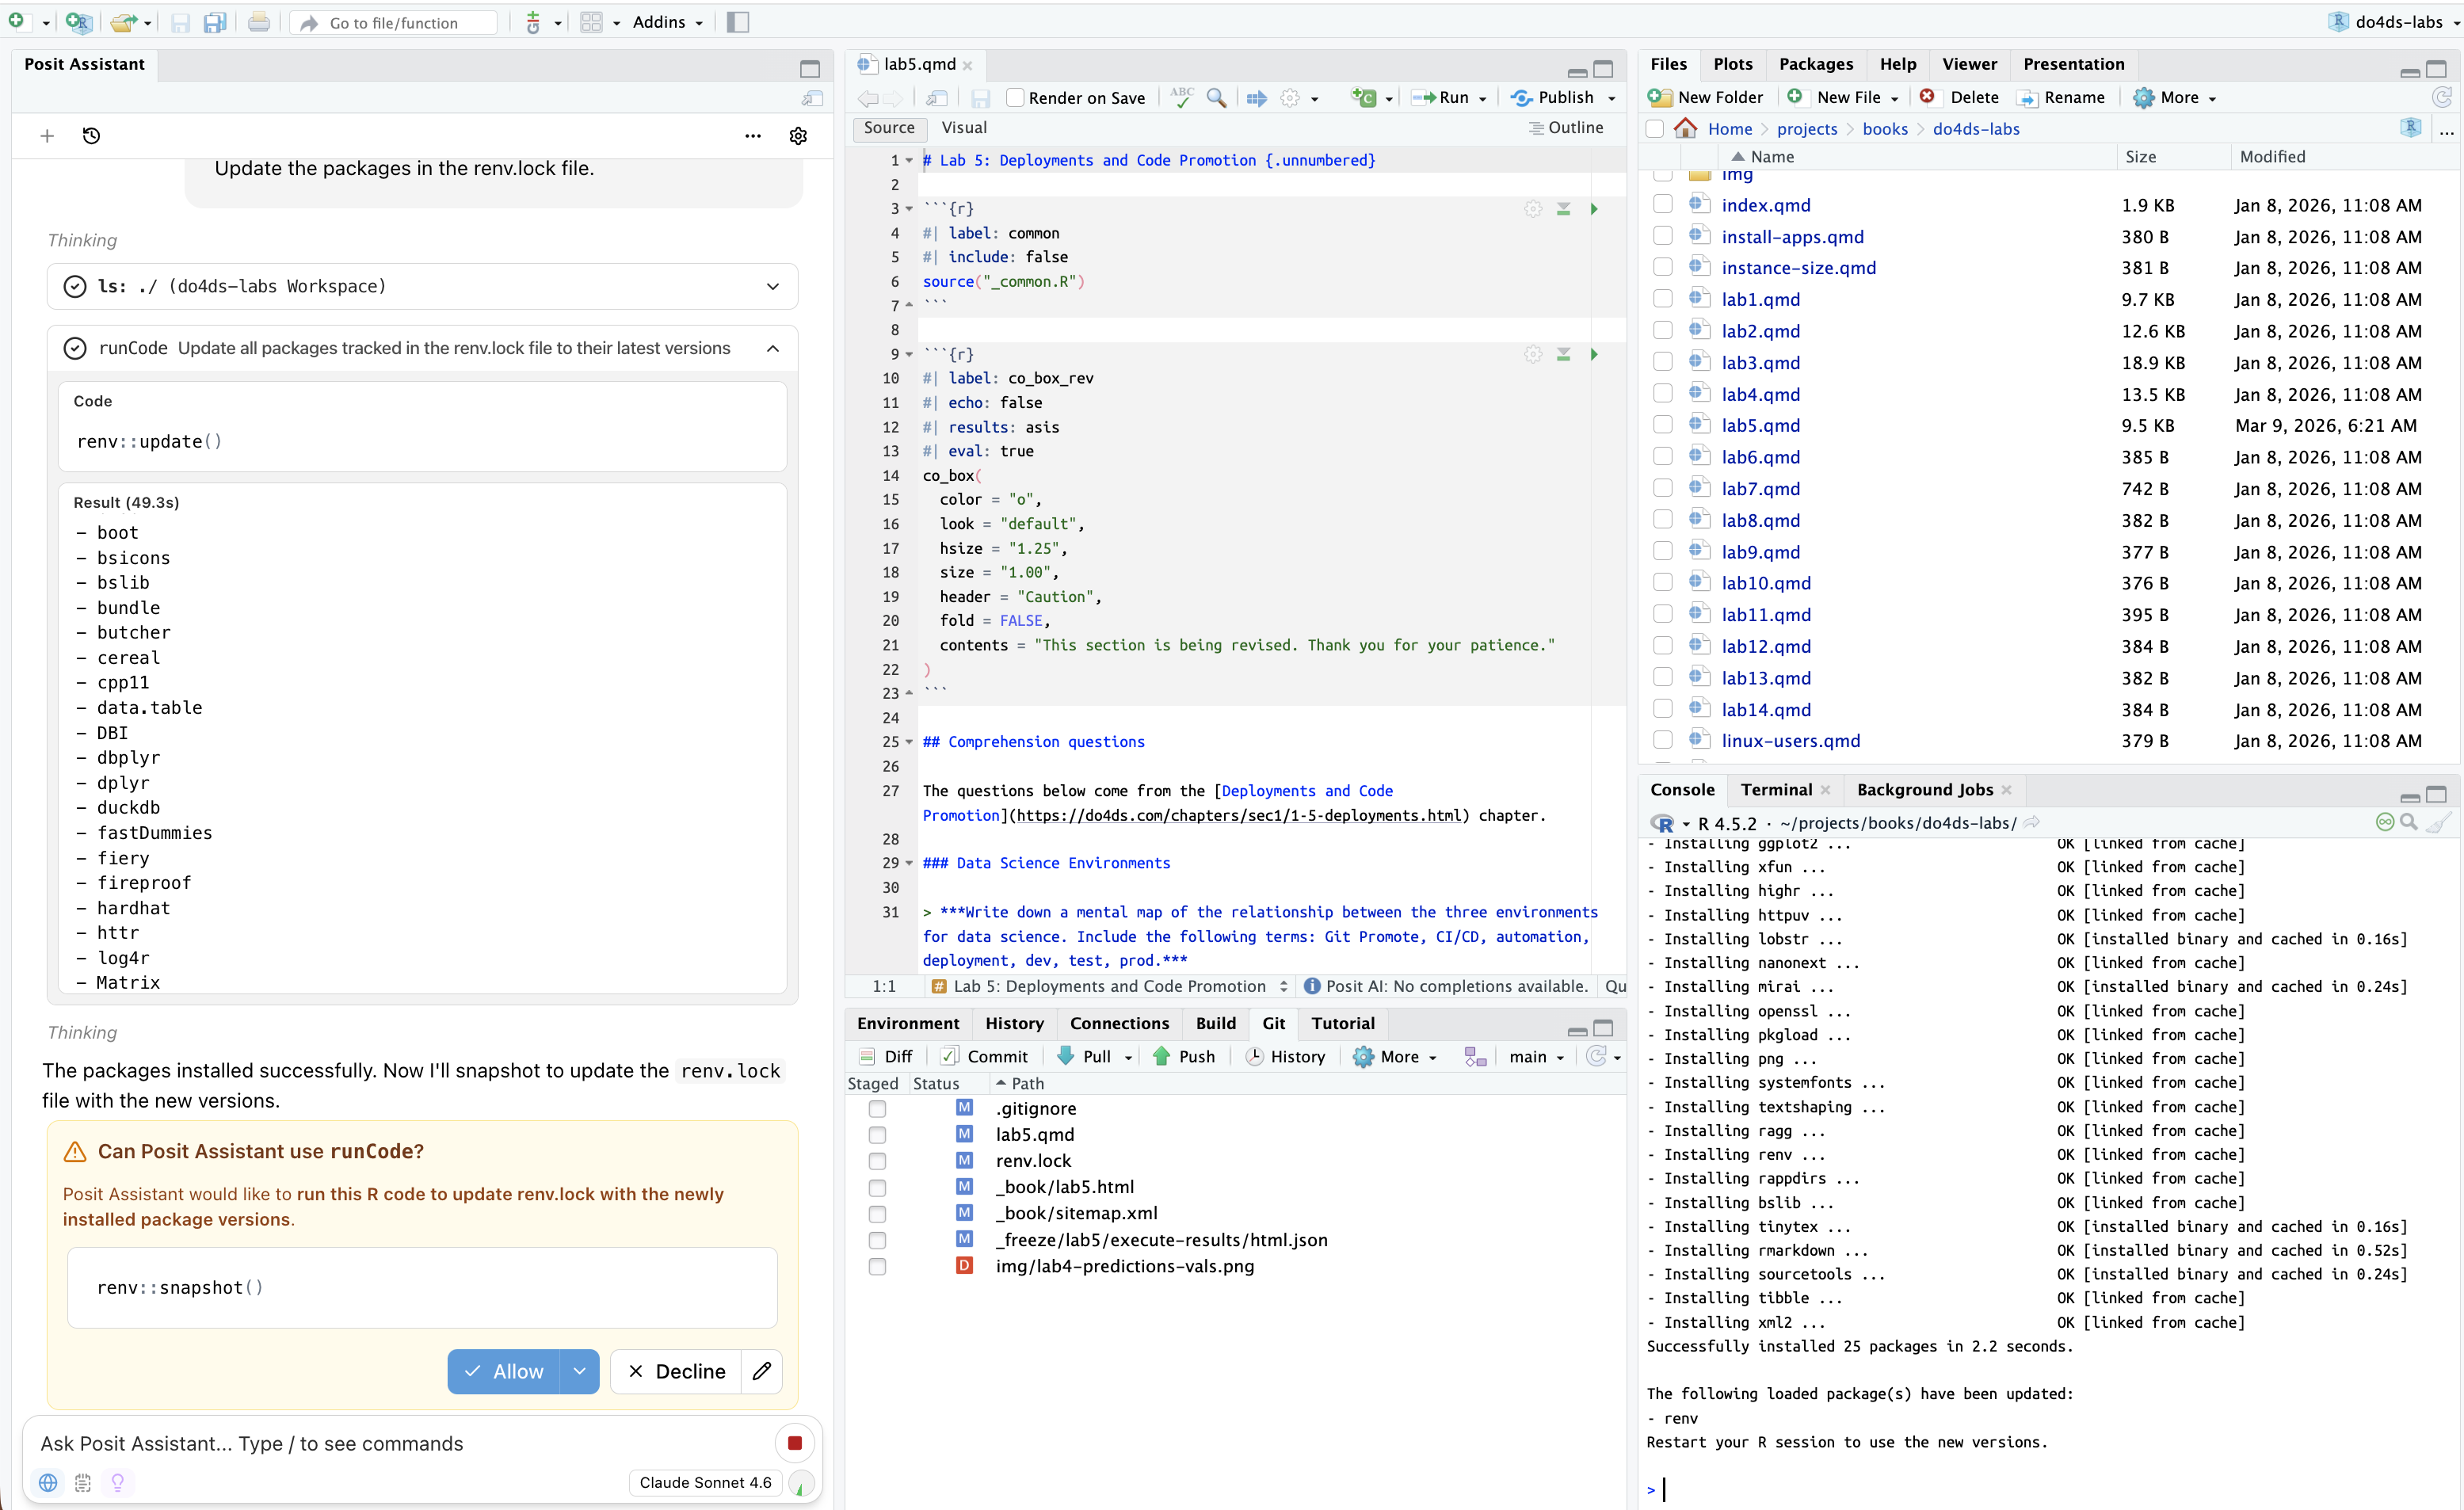This screenshot has width=2464, height=1510.
Task: Clear console with the broom icon
Action: click(2438, 822)
